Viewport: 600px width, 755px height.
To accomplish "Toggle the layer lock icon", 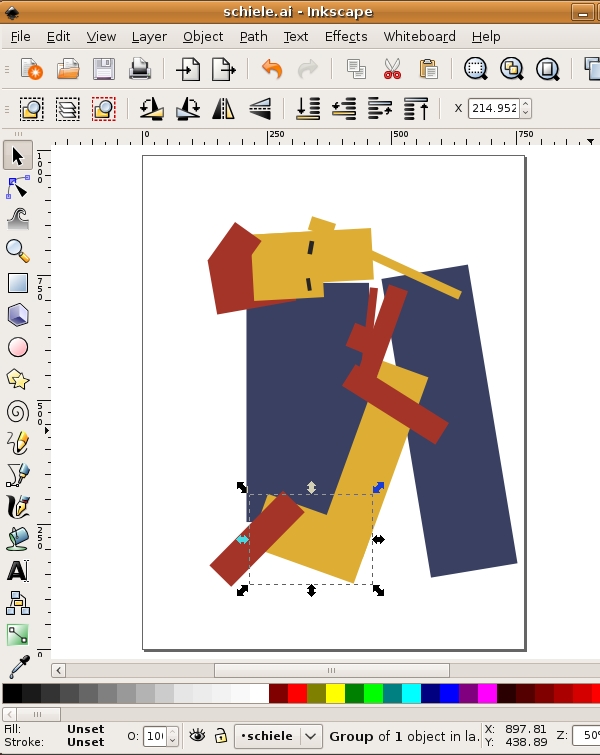I will (221, 735).
